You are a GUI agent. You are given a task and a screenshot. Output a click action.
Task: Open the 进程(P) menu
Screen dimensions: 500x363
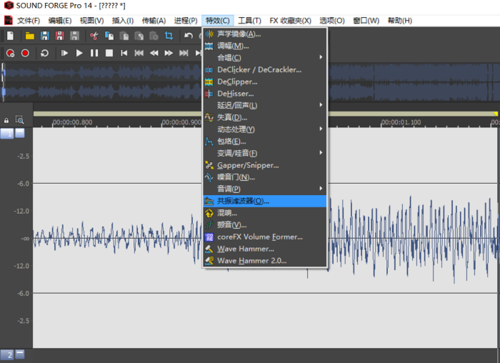pos(186,21)
